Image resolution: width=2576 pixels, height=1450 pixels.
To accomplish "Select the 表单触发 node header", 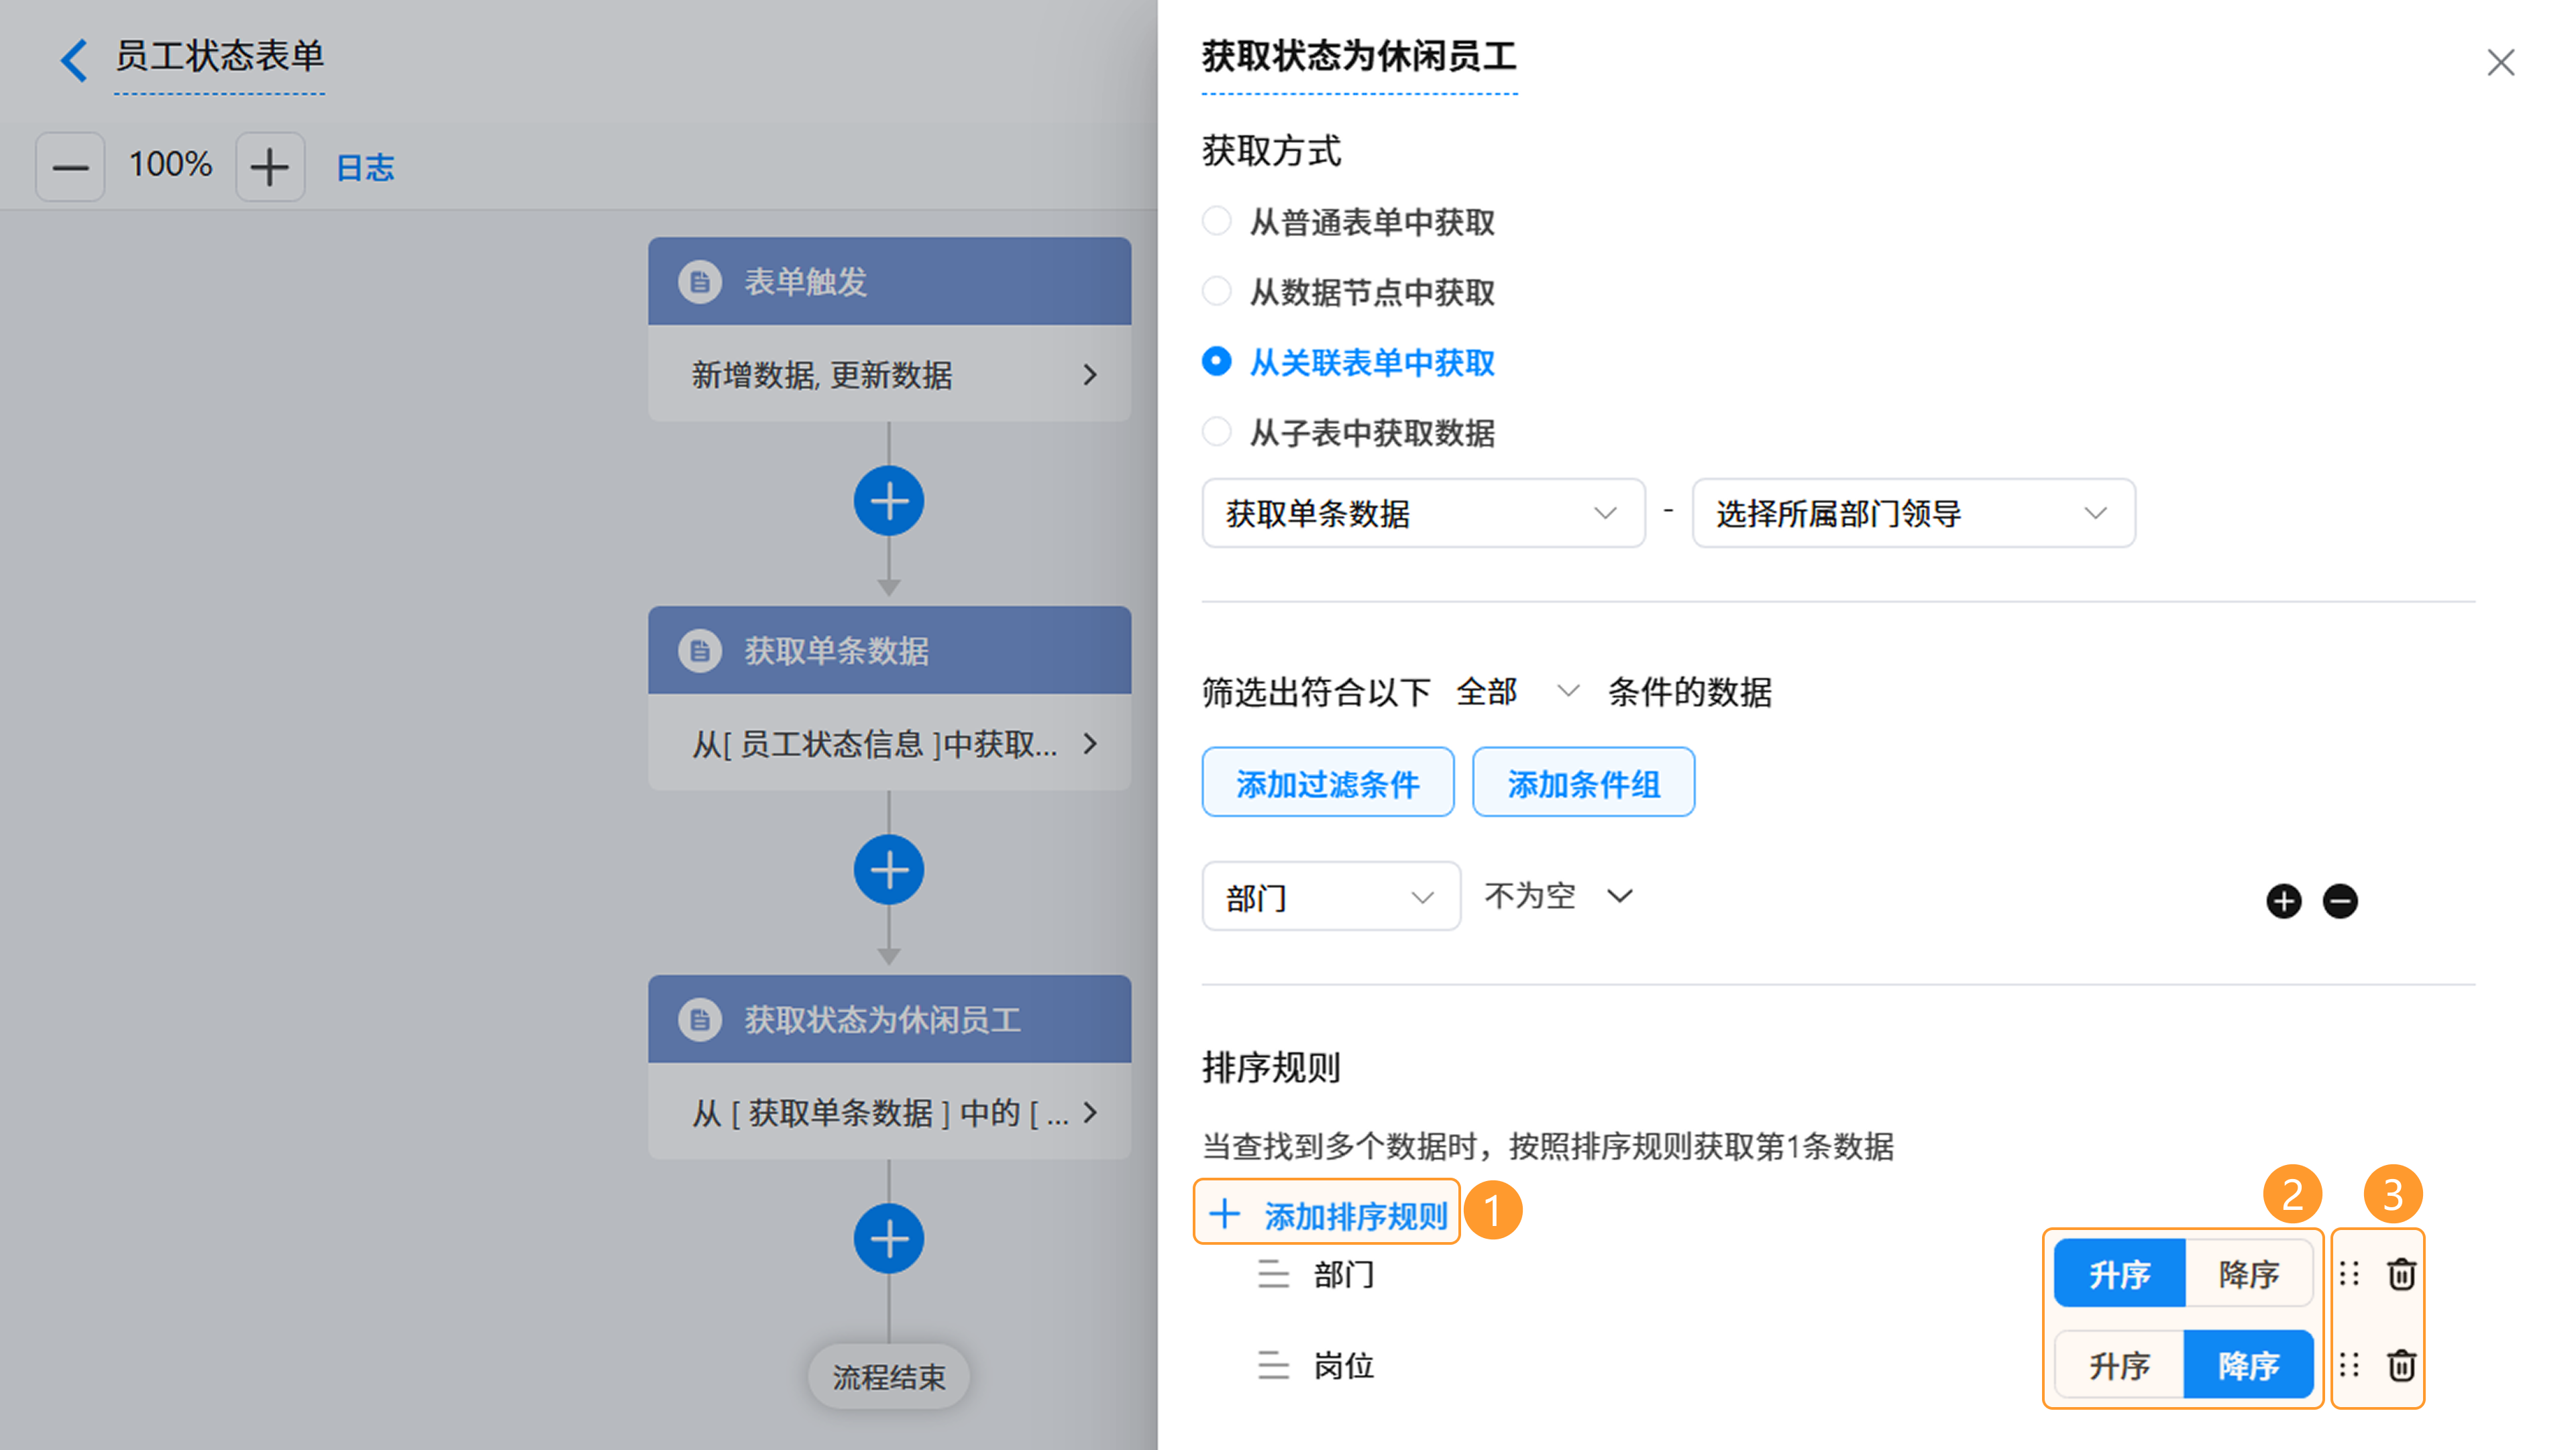I will coord(889,281).
